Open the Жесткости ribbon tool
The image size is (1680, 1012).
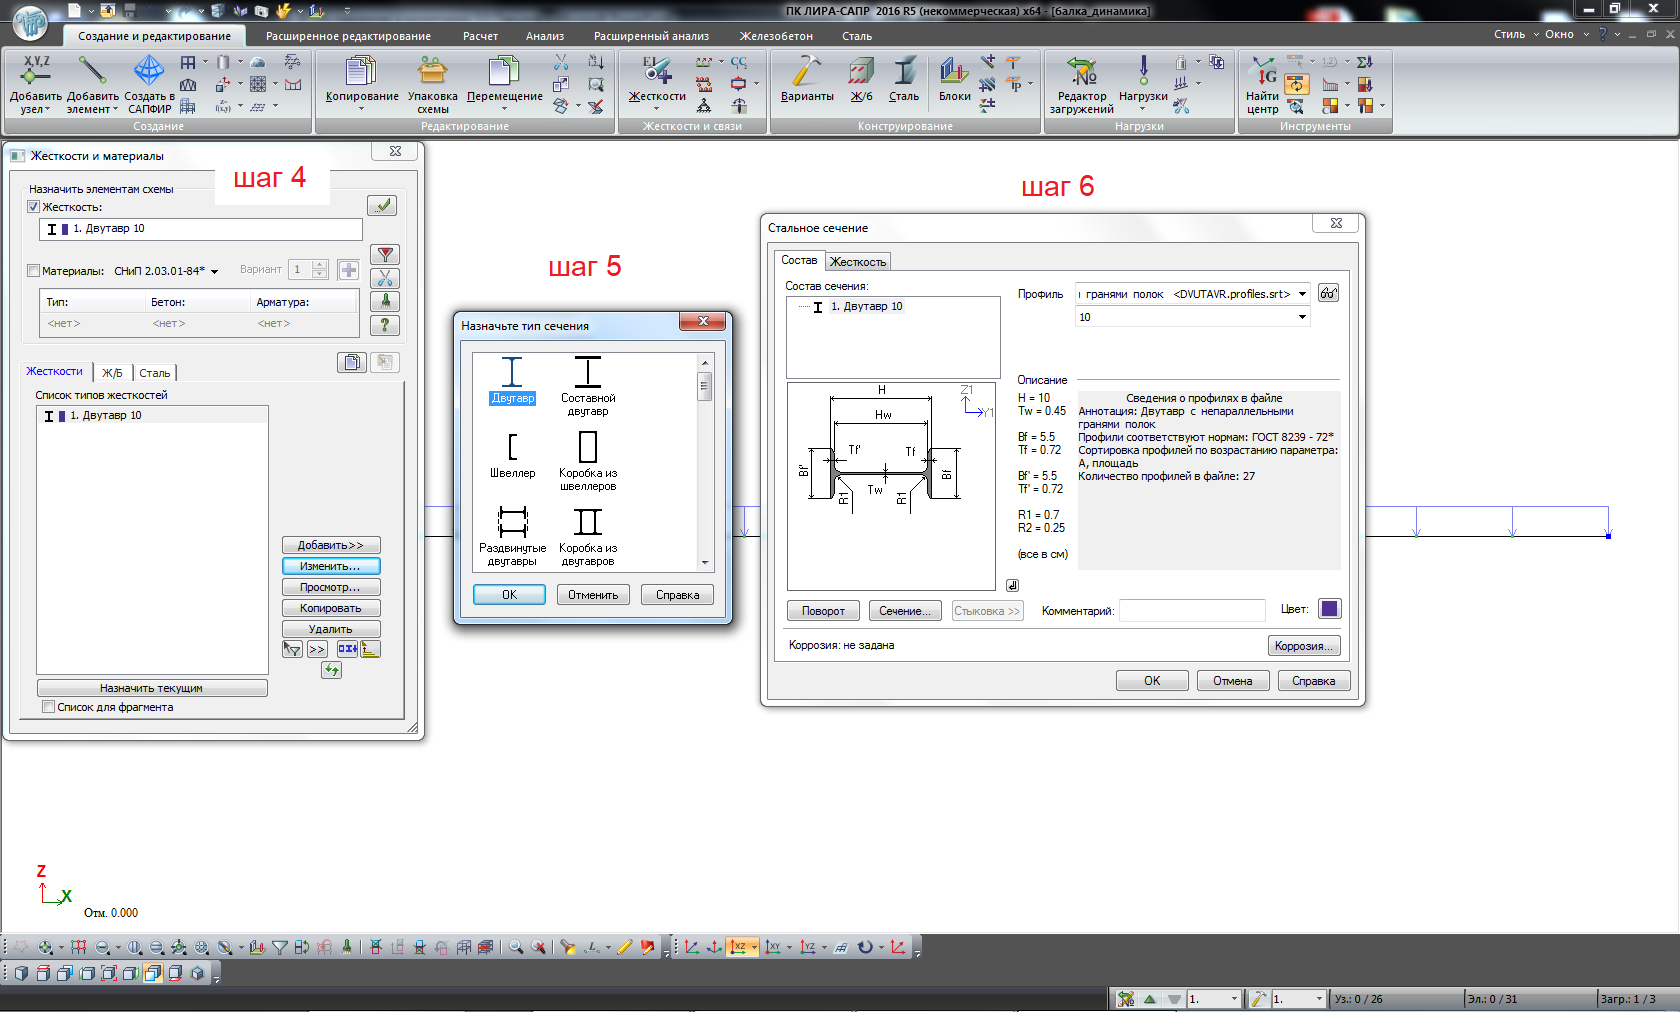tap(657, 71)
